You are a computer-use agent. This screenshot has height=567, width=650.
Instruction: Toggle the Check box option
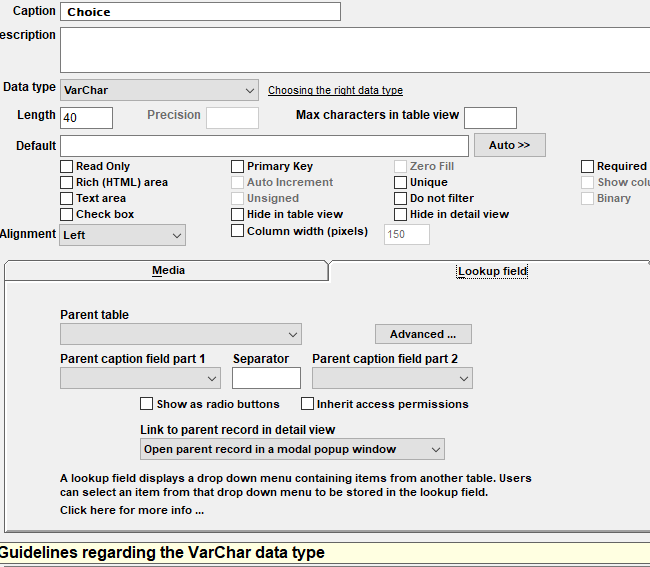pos(66,214)
